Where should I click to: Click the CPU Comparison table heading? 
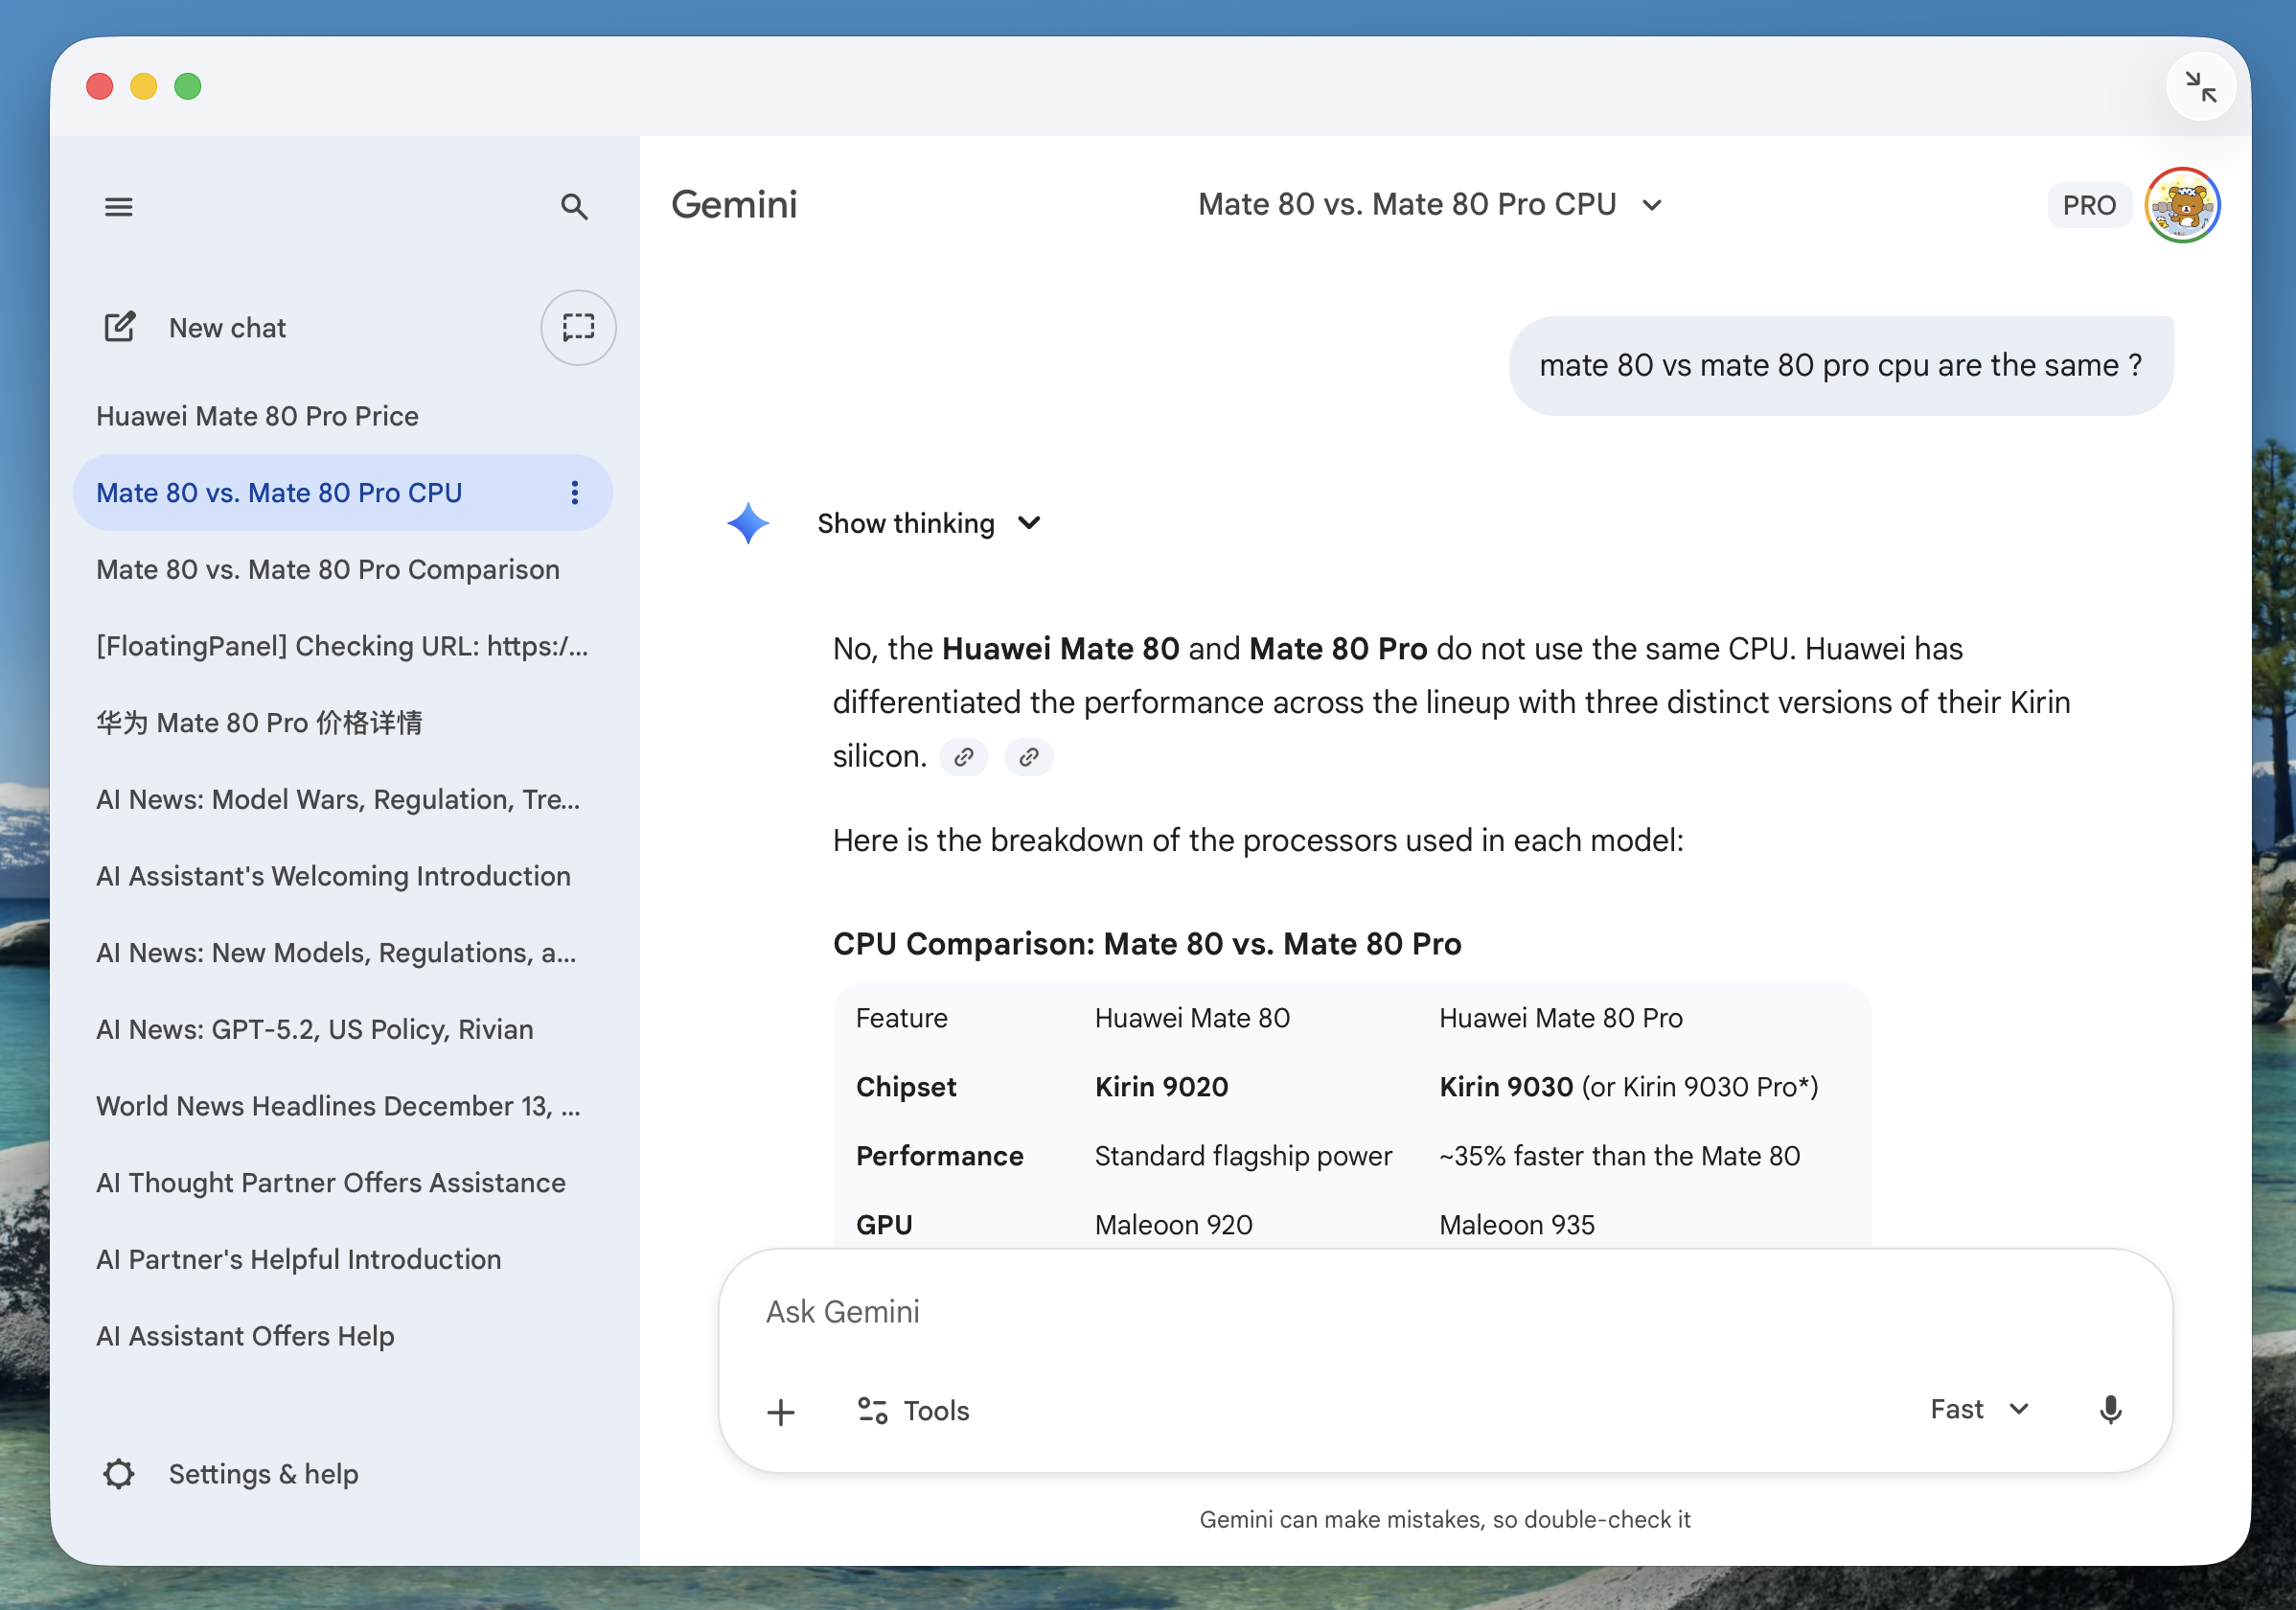(1147, 943)
